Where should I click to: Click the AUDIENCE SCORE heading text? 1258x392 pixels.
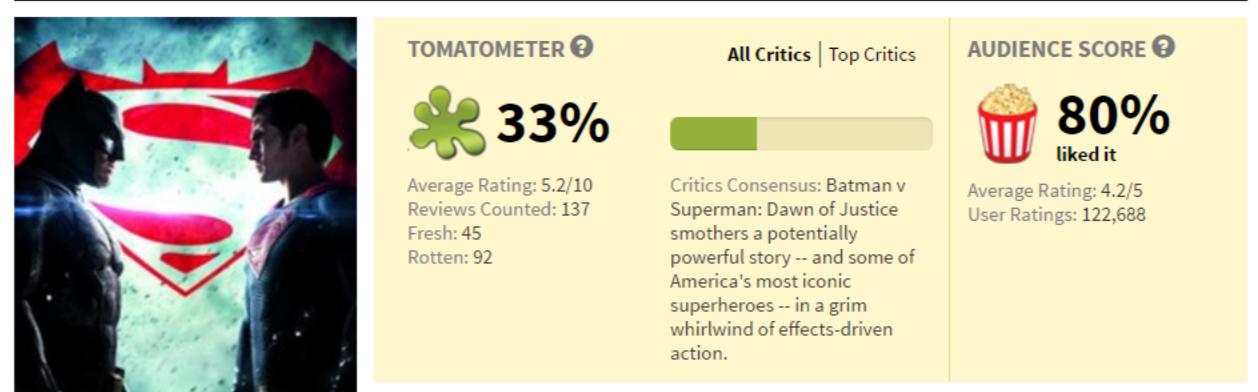1056,48
